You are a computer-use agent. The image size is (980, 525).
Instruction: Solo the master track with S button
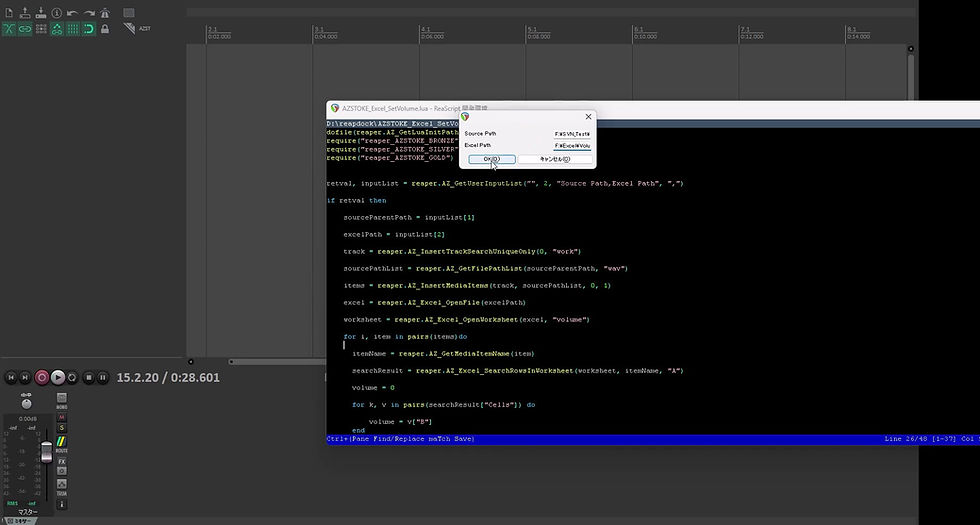(x=61, y=428)
